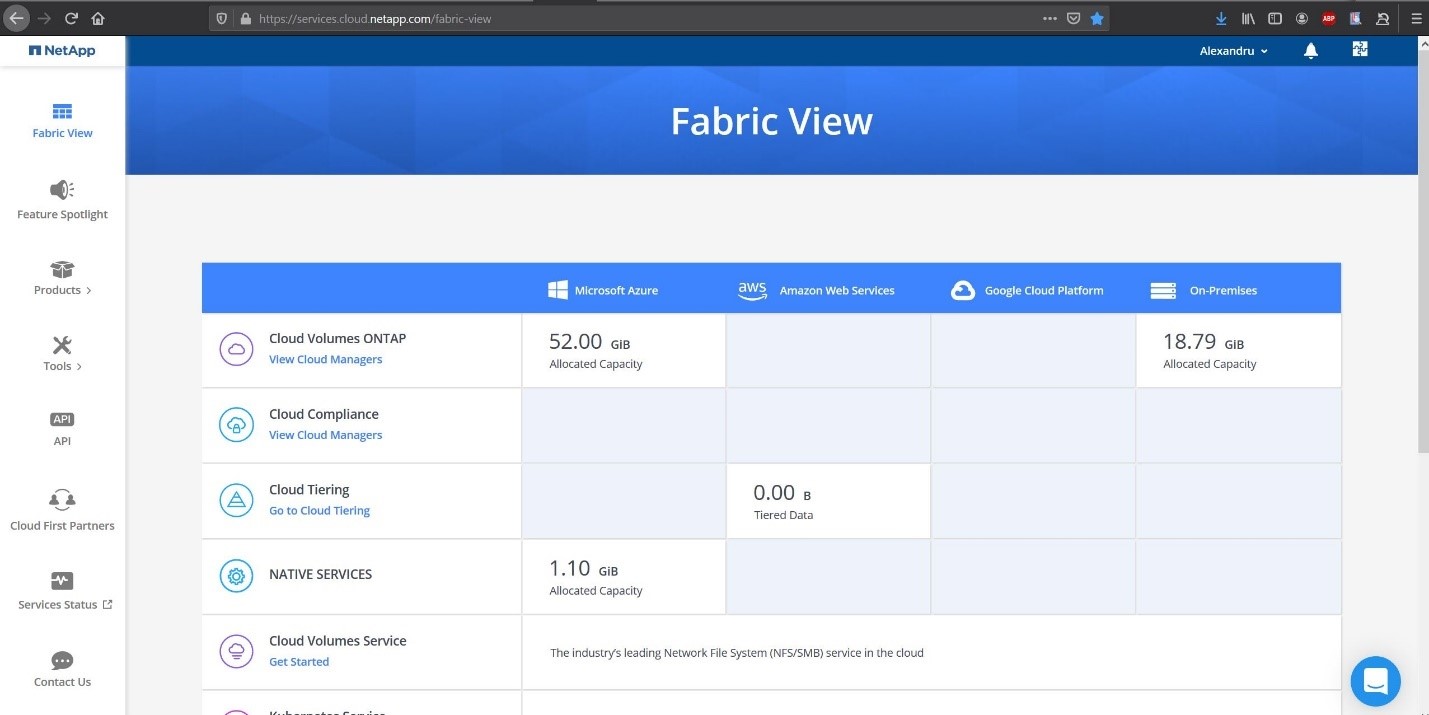
Task: Click the AWS logo in header
Action: pyautogui.click(x=752, y=290)
